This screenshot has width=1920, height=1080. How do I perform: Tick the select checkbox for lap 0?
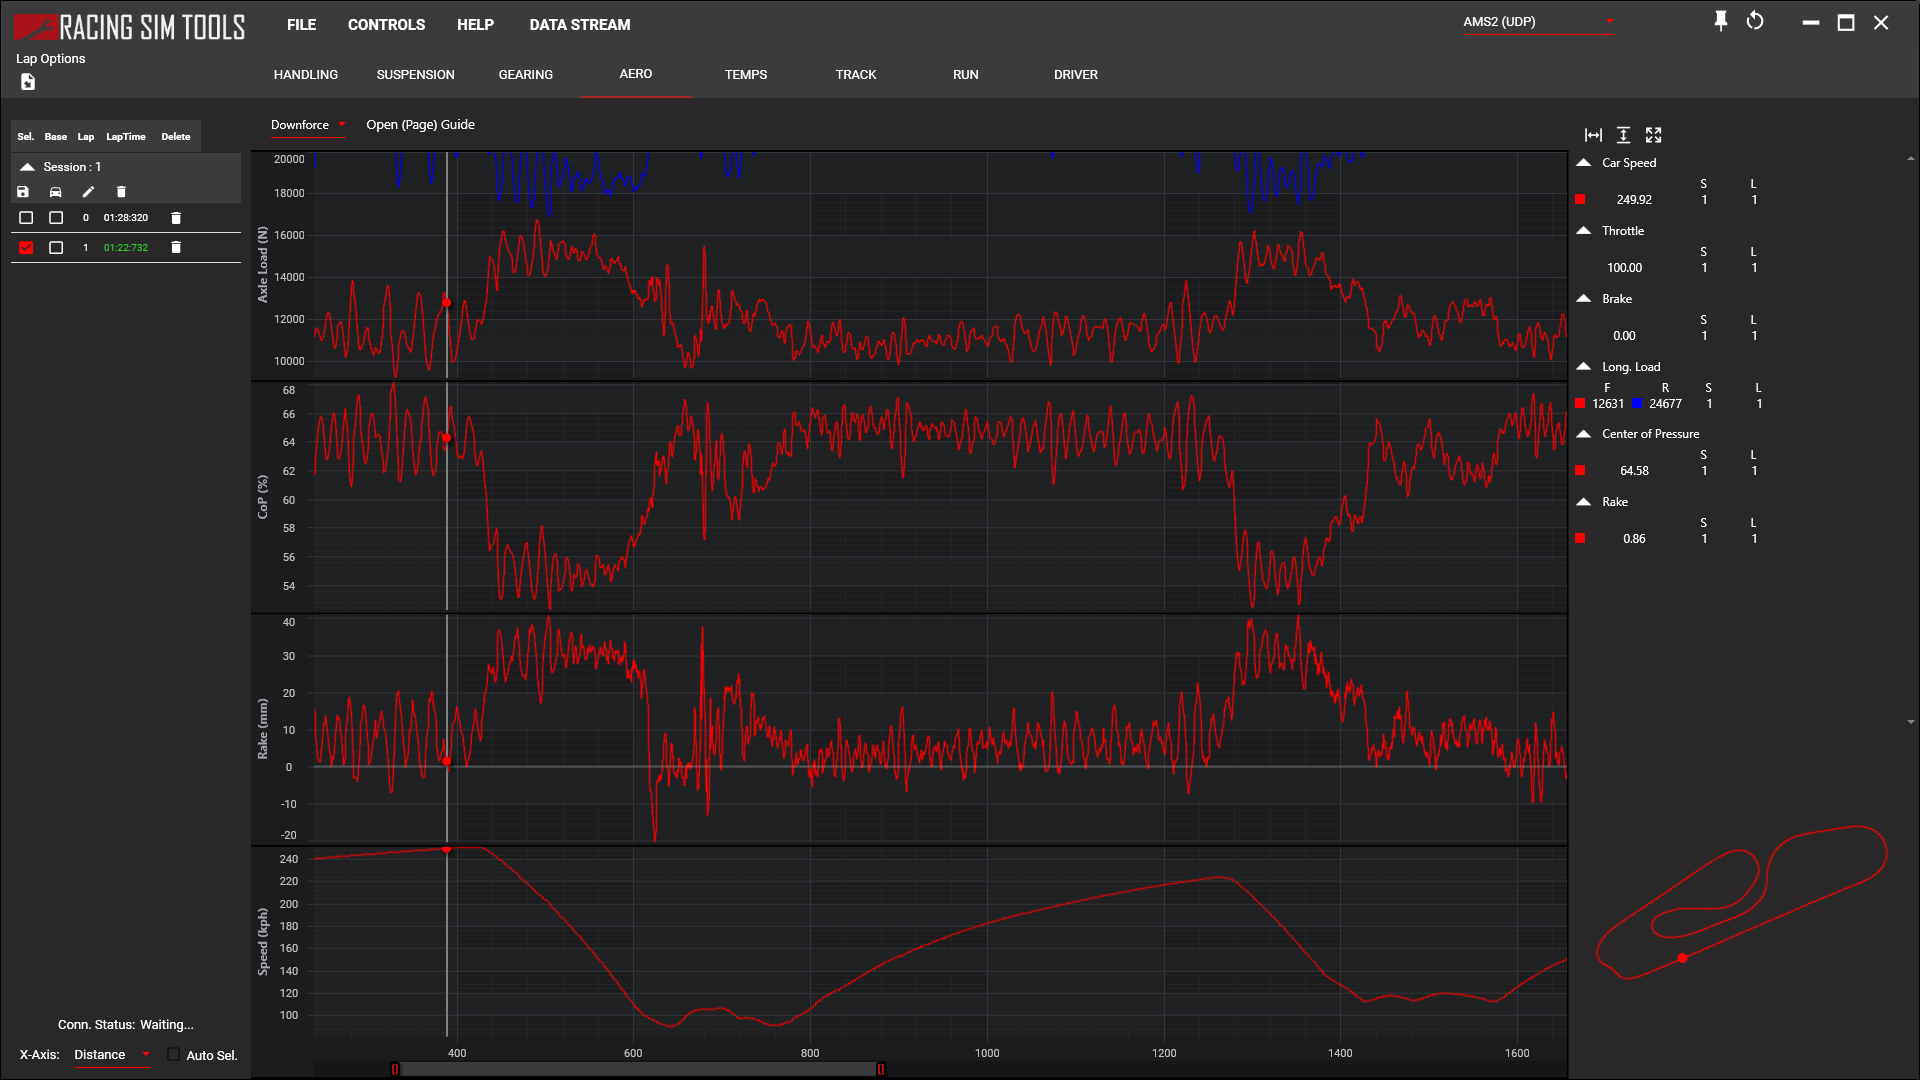pyautogui.click(x=27, y=218)
